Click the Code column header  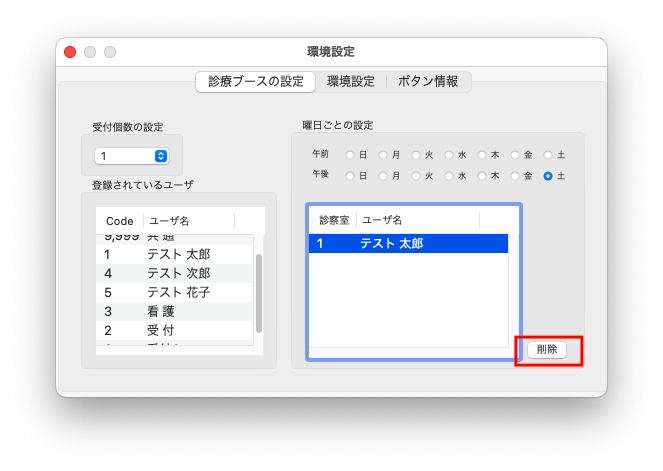119,221
